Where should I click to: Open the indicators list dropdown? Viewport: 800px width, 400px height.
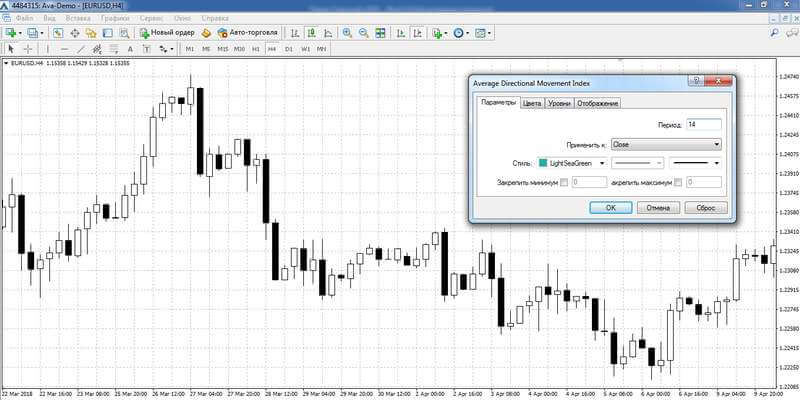[439, 33]
